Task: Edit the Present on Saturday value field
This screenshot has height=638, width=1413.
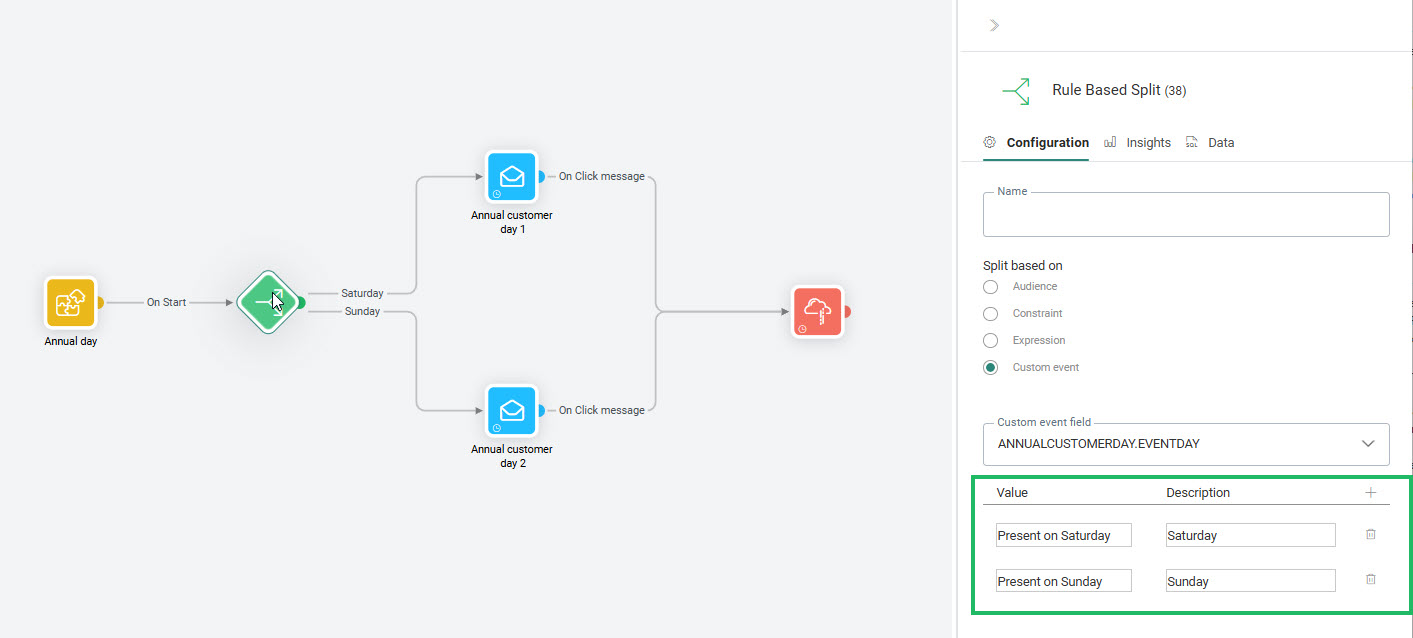Action: tap(1063, 535)
